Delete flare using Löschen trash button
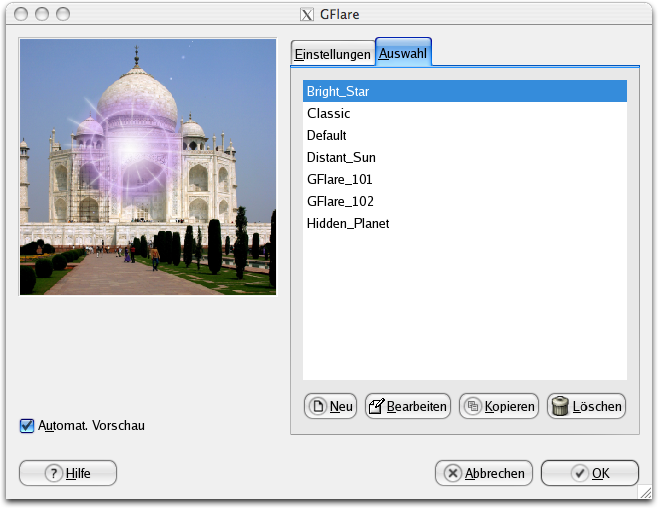 coord(586,406)
